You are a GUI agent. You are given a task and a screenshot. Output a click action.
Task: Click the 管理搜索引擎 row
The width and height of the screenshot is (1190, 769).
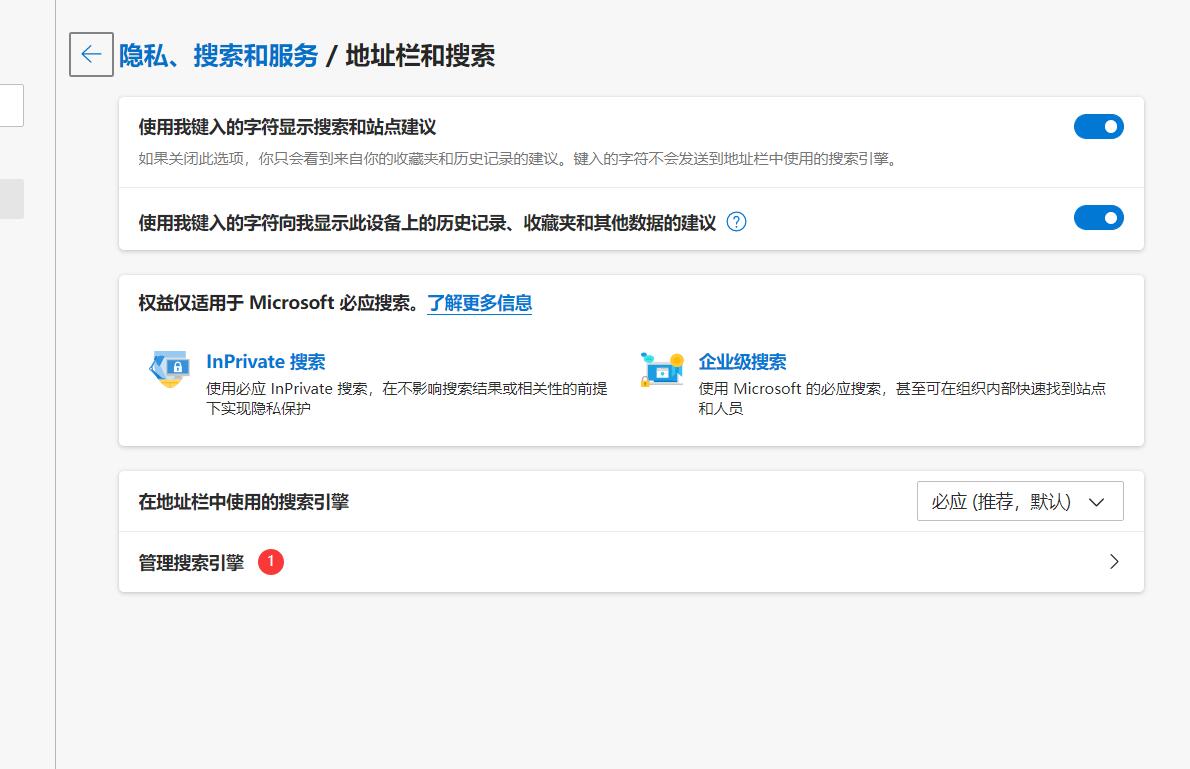click(x=631, y=562)
